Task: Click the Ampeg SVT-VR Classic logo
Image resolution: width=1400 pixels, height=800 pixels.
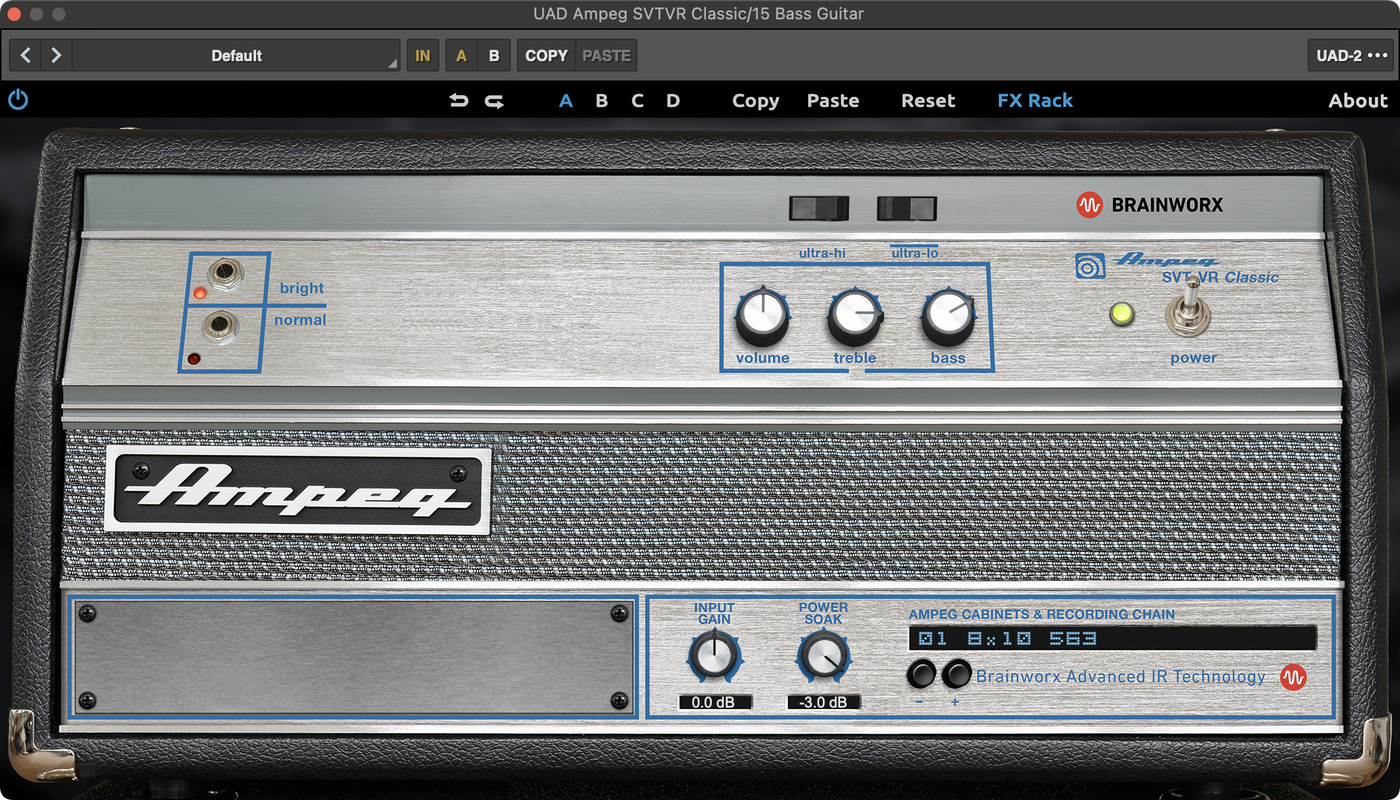Action: click(1177, 266)
